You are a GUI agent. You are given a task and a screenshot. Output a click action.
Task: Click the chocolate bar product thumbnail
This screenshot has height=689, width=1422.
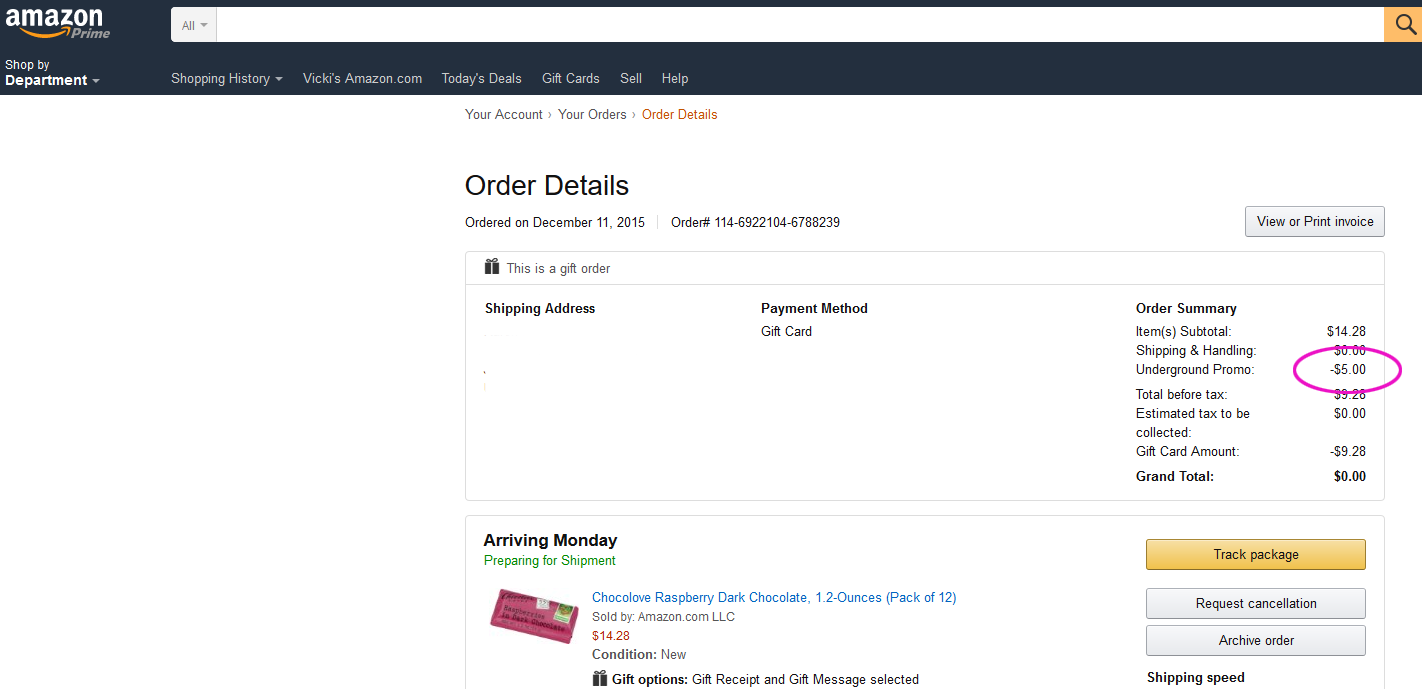tap(533, 615)
